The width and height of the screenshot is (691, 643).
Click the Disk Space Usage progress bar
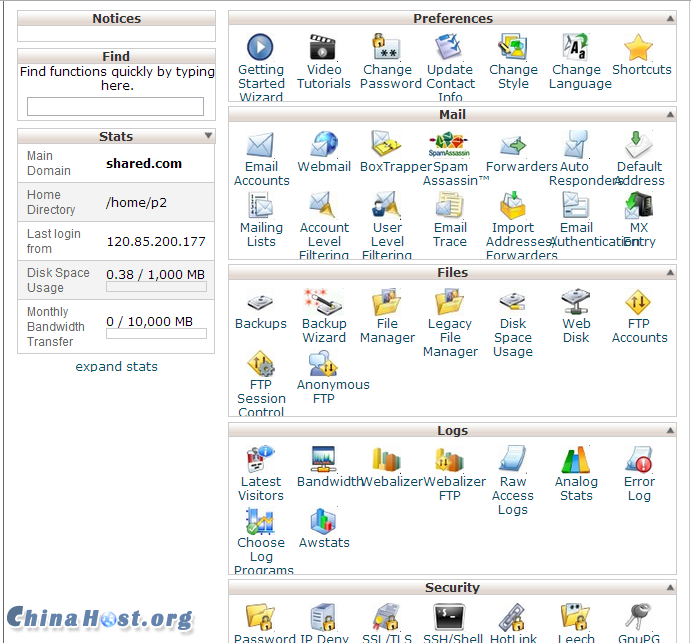156,287
